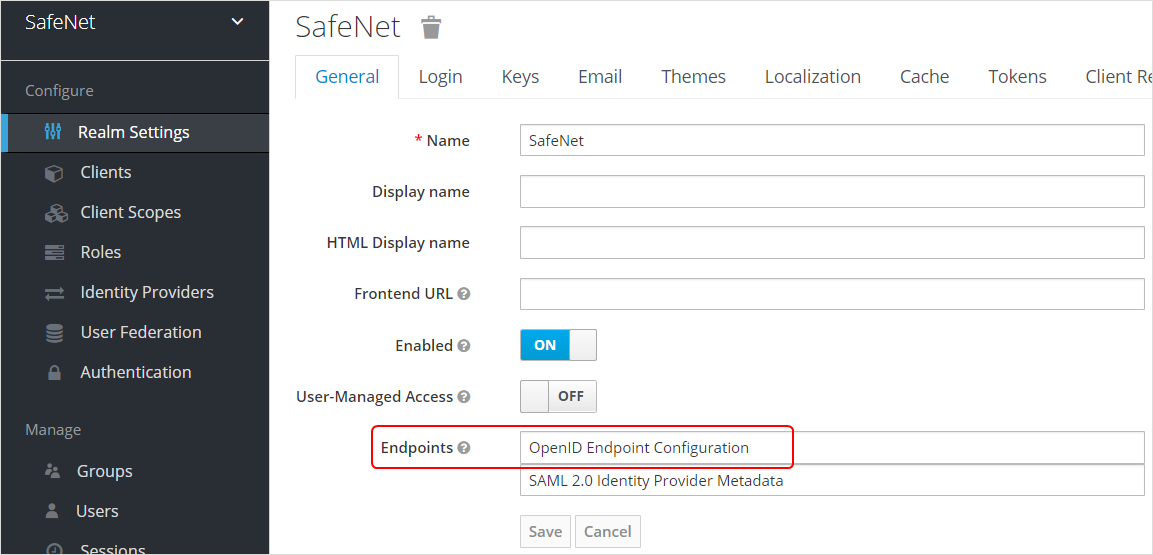Click the Clients cube icon
This screenshot has width=1153, height=555.
[54, 173]
